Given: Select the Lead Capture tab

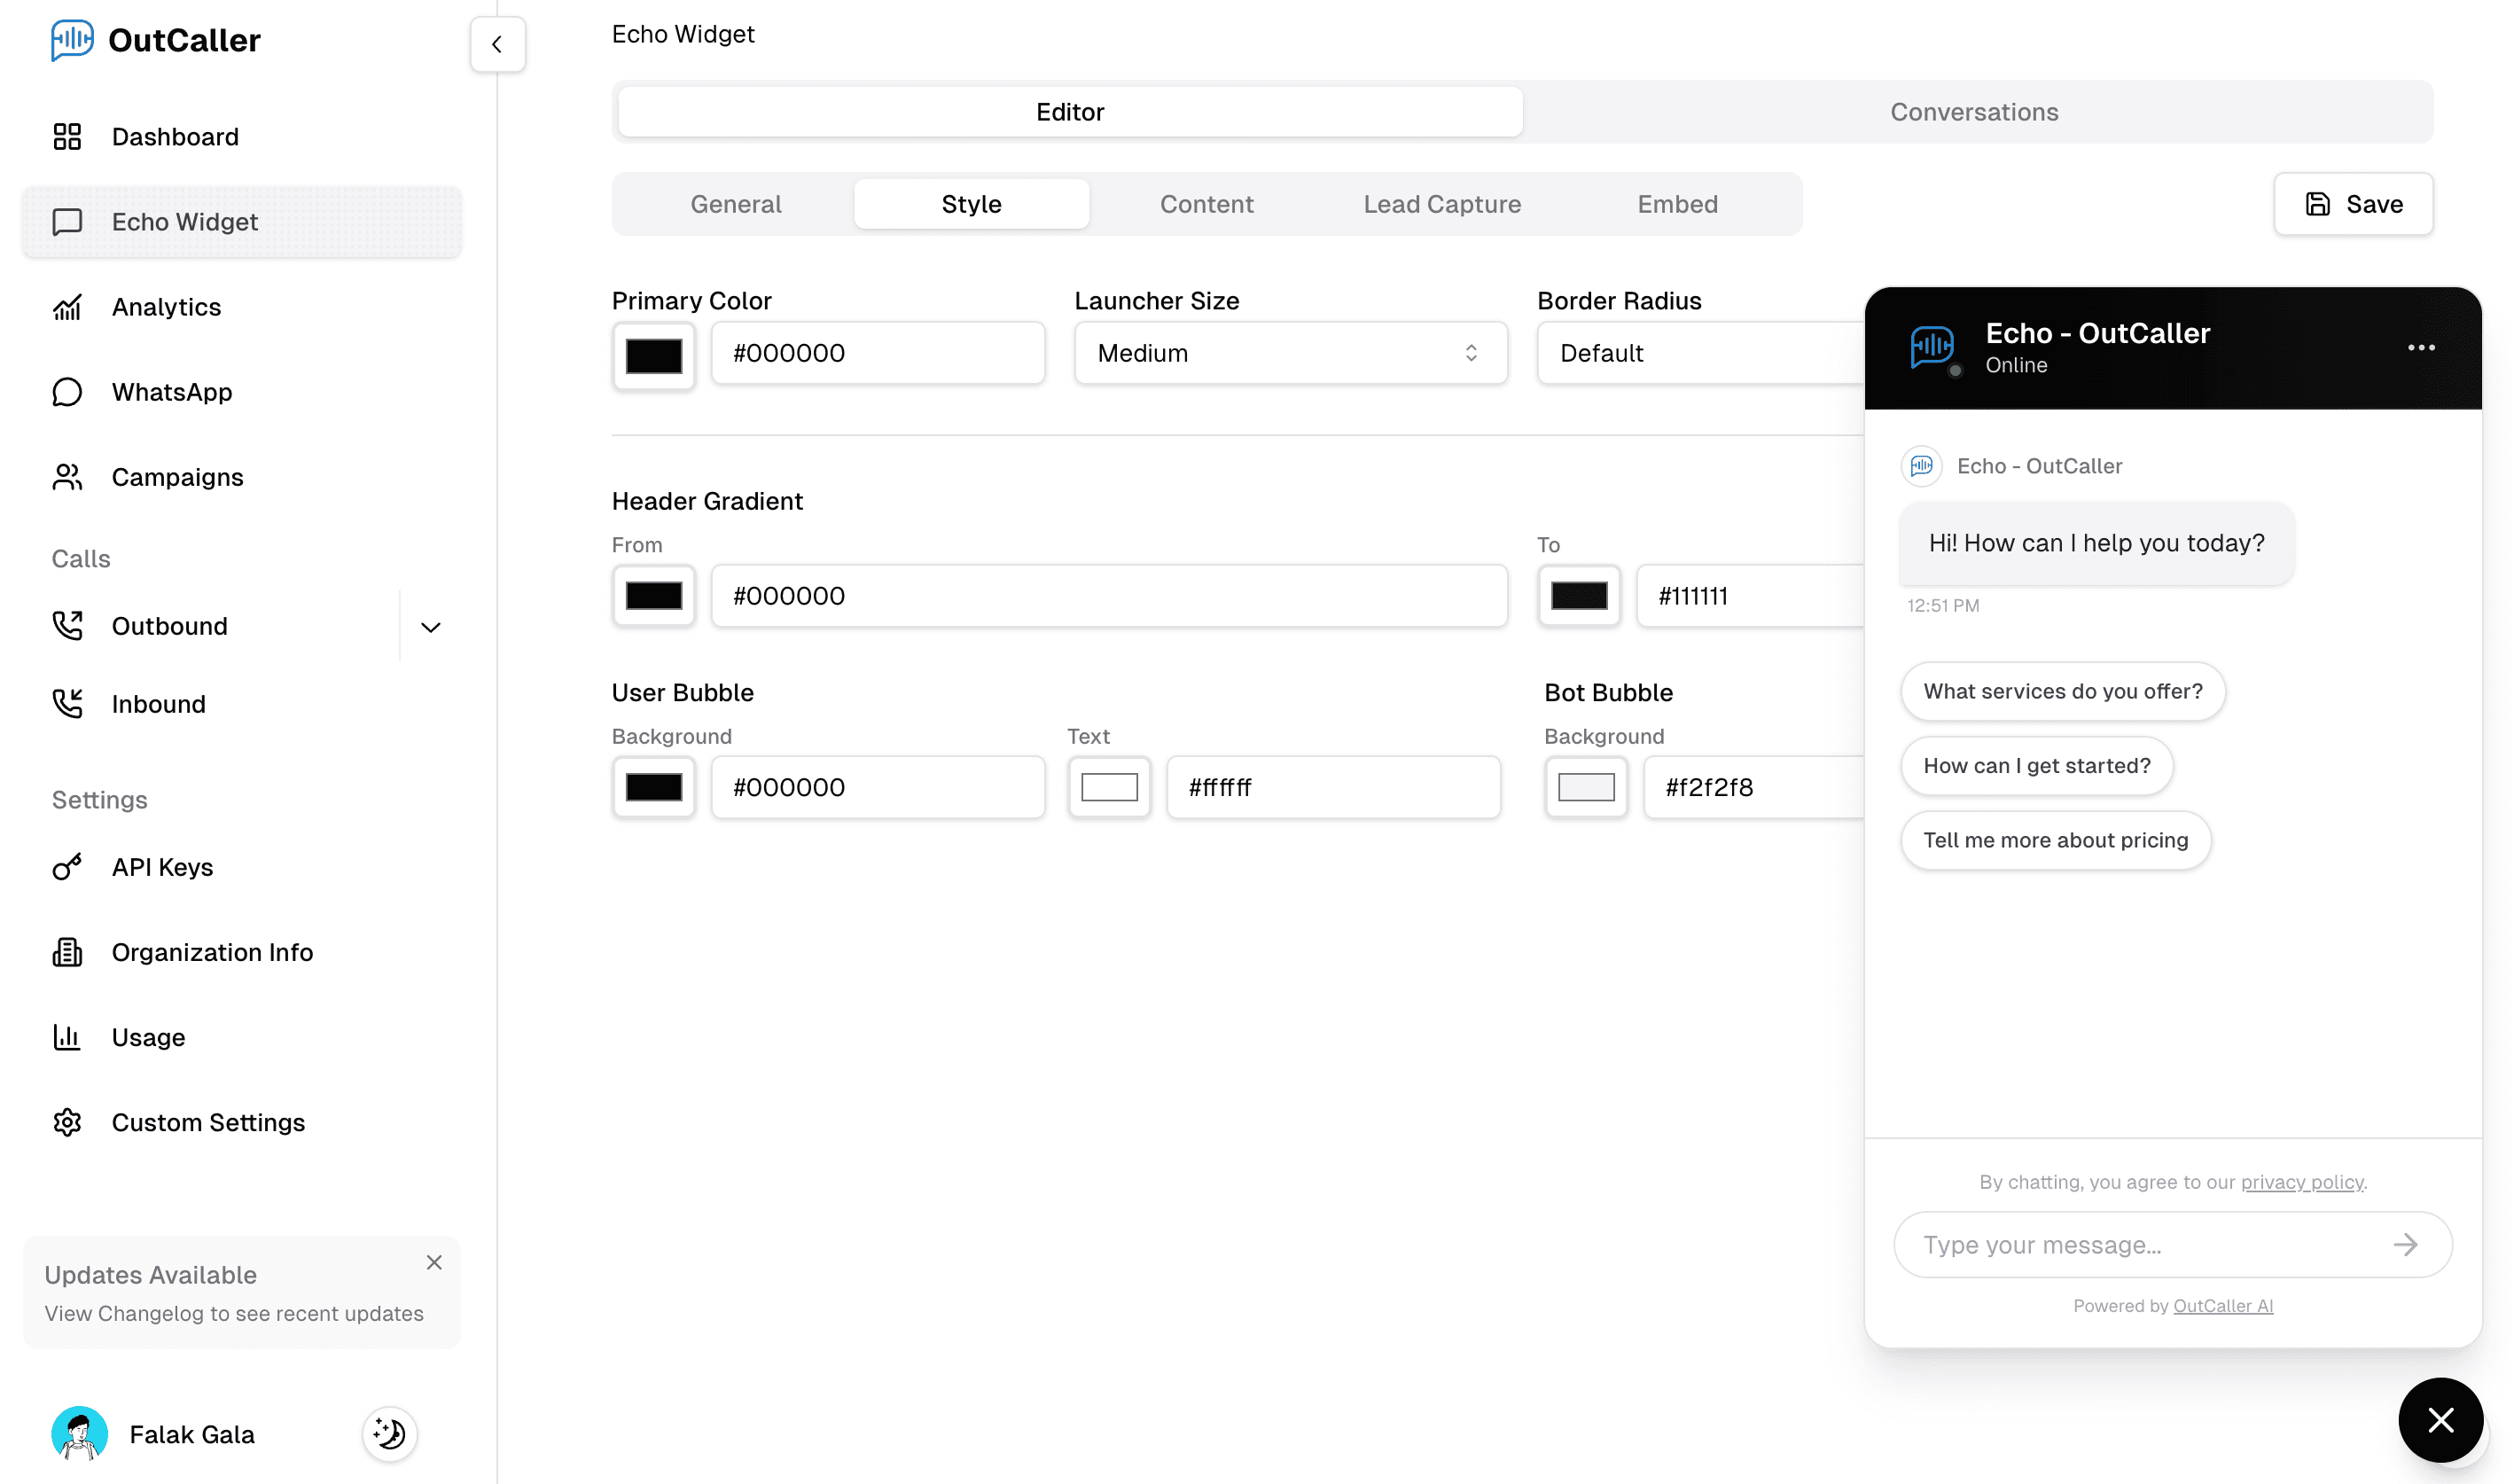Looking at the screenshot, I should (x=1441, y=204).
